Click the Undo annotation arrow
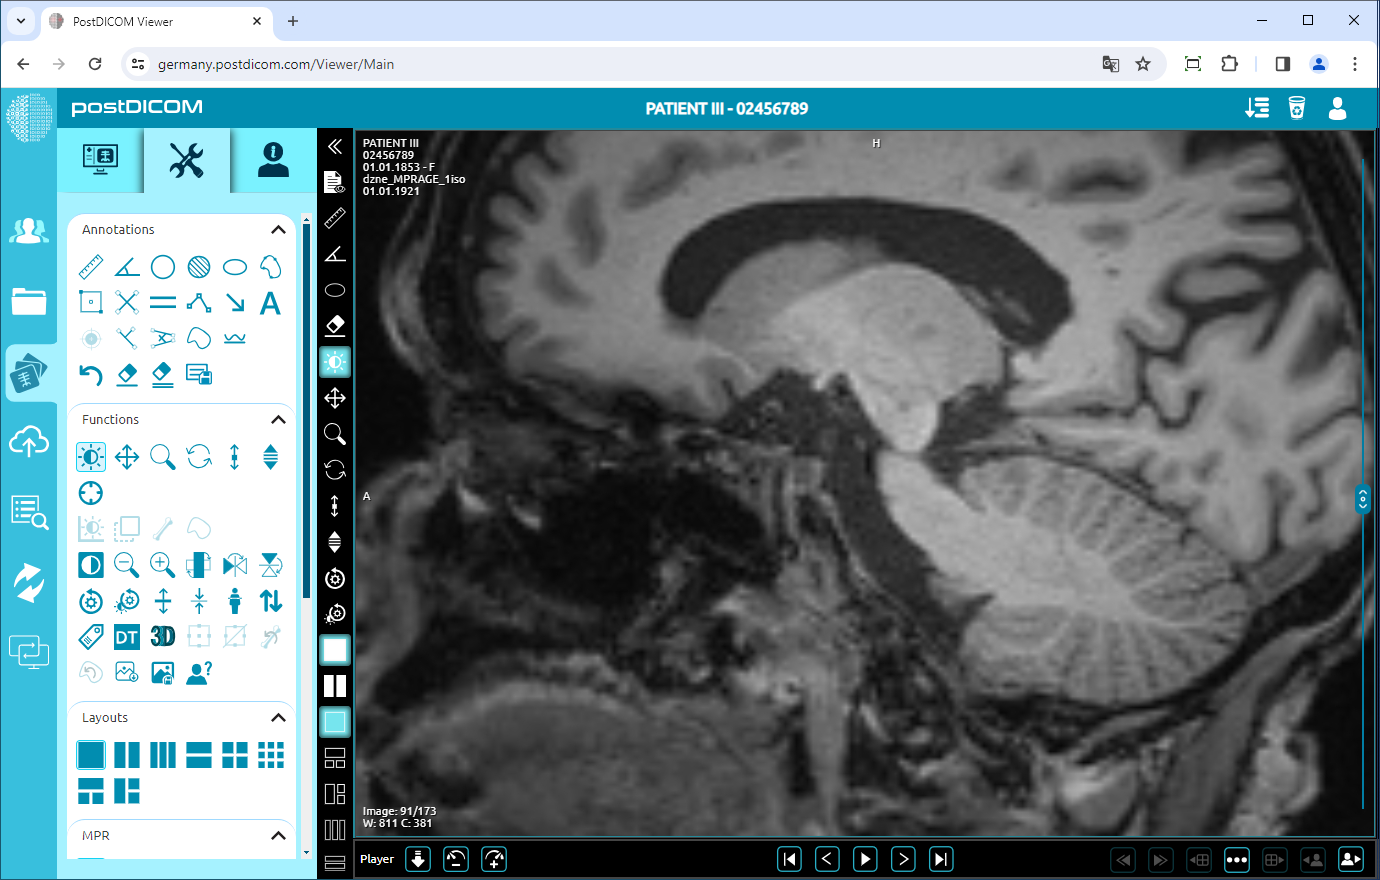The image size is (1380, 880). (90, 374)
